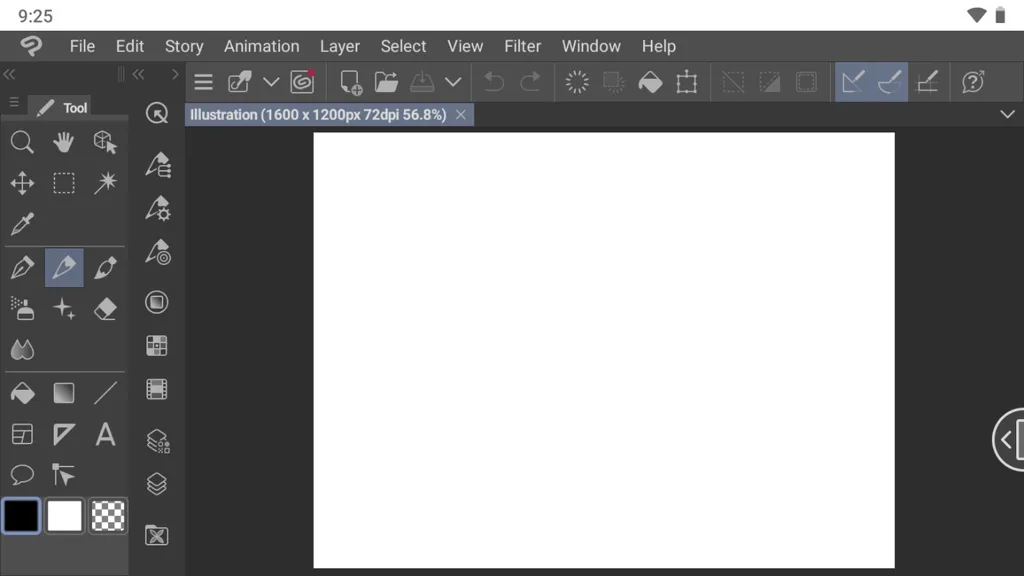Open the Color Set palette icon
1024x576 pixels.
click(x=157, y=345)
